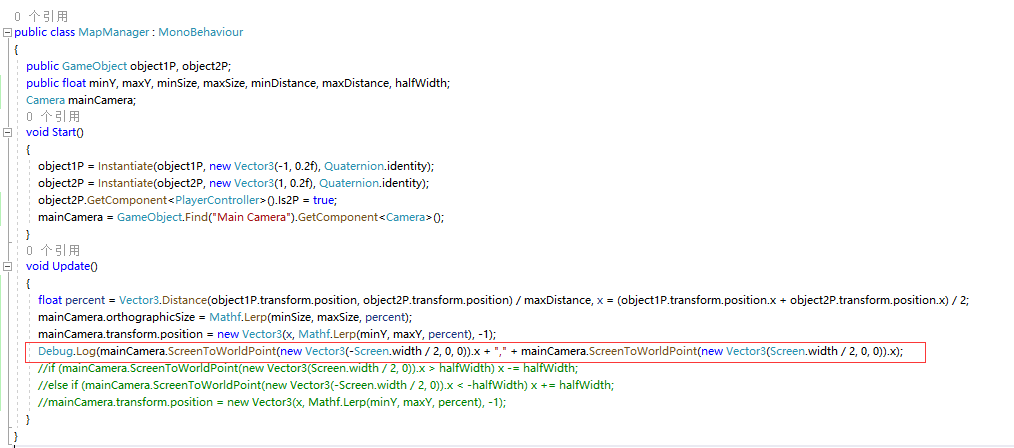This screenshot has height=448, width=1014.
Task: Click halfWidth in the public float declaration
Action: coord(422,83)
